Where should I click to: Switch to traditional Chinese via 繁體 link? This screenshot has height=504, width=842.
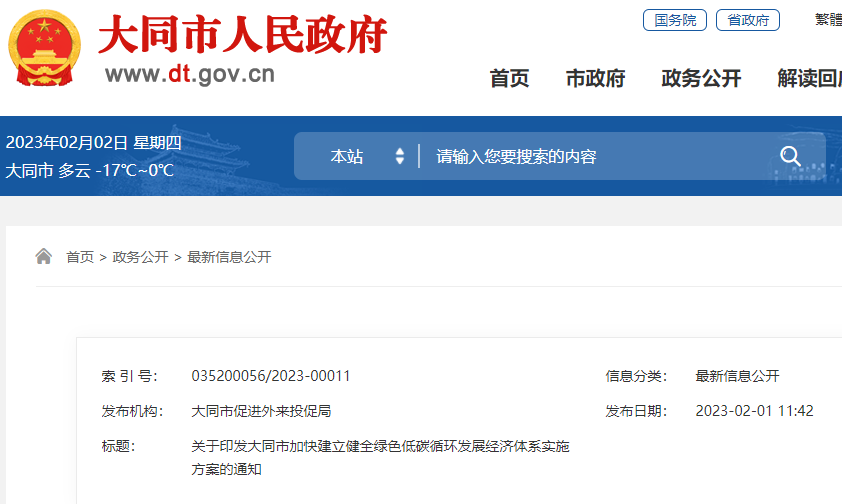point(828,20)
